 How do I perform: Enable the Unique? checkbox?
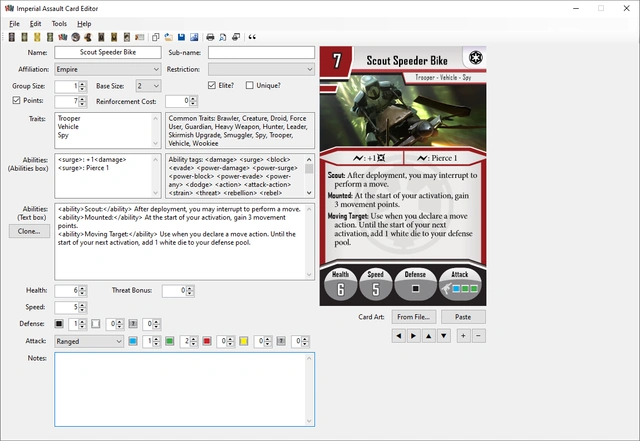(250, 86)
